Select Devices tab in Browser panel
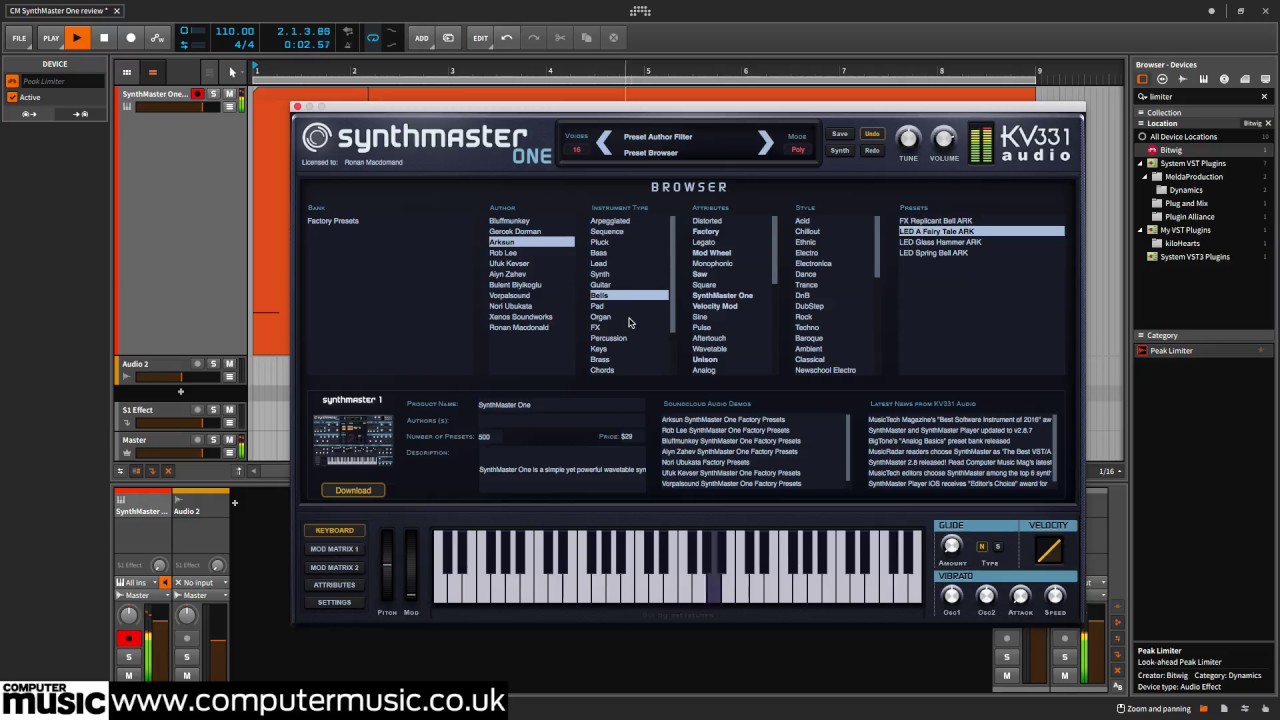 pyautogui.click(x=1142, y=79)
